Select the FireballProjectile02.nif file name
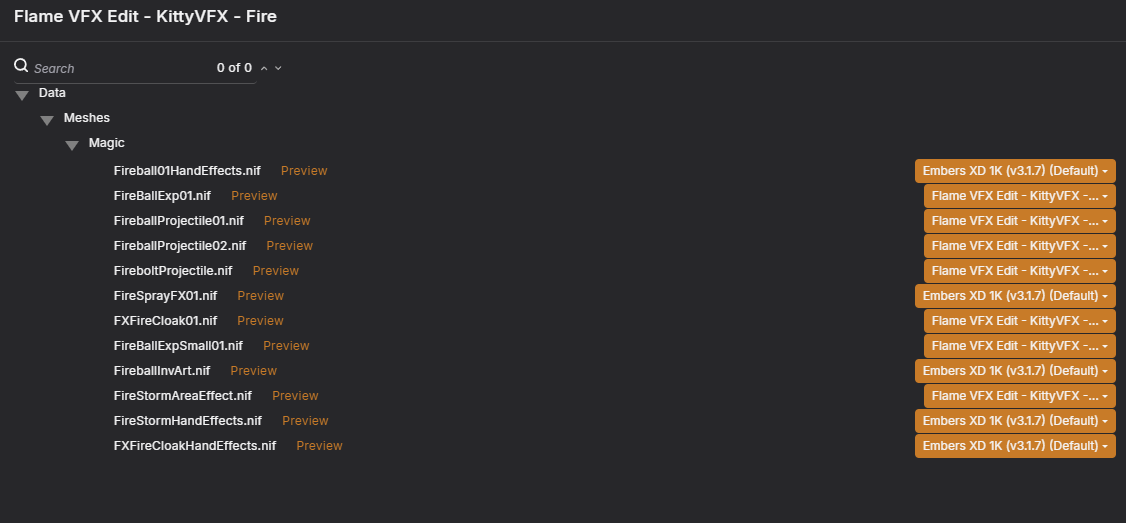Viewport: 1126px width, 523px height. click(180, 246)
